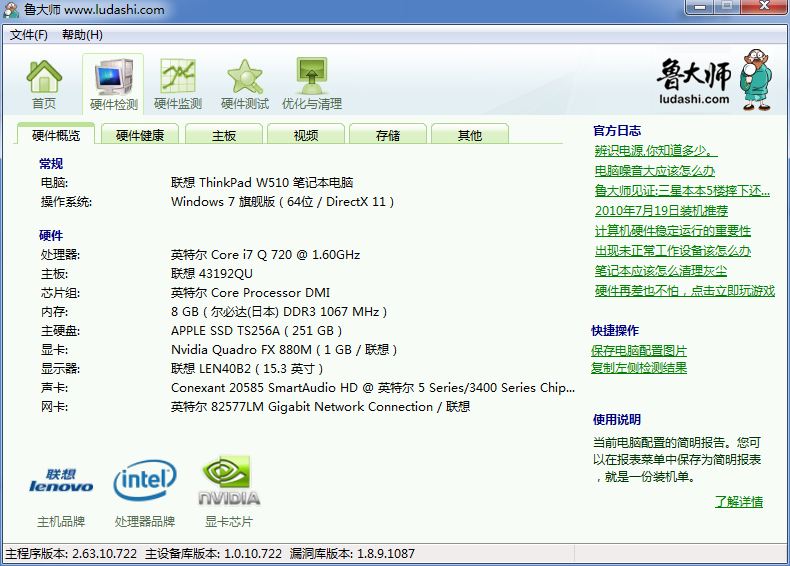Screen dimensions: 790x566
Task: Switch to the 存储 tab
Action: tap(388, 135)
